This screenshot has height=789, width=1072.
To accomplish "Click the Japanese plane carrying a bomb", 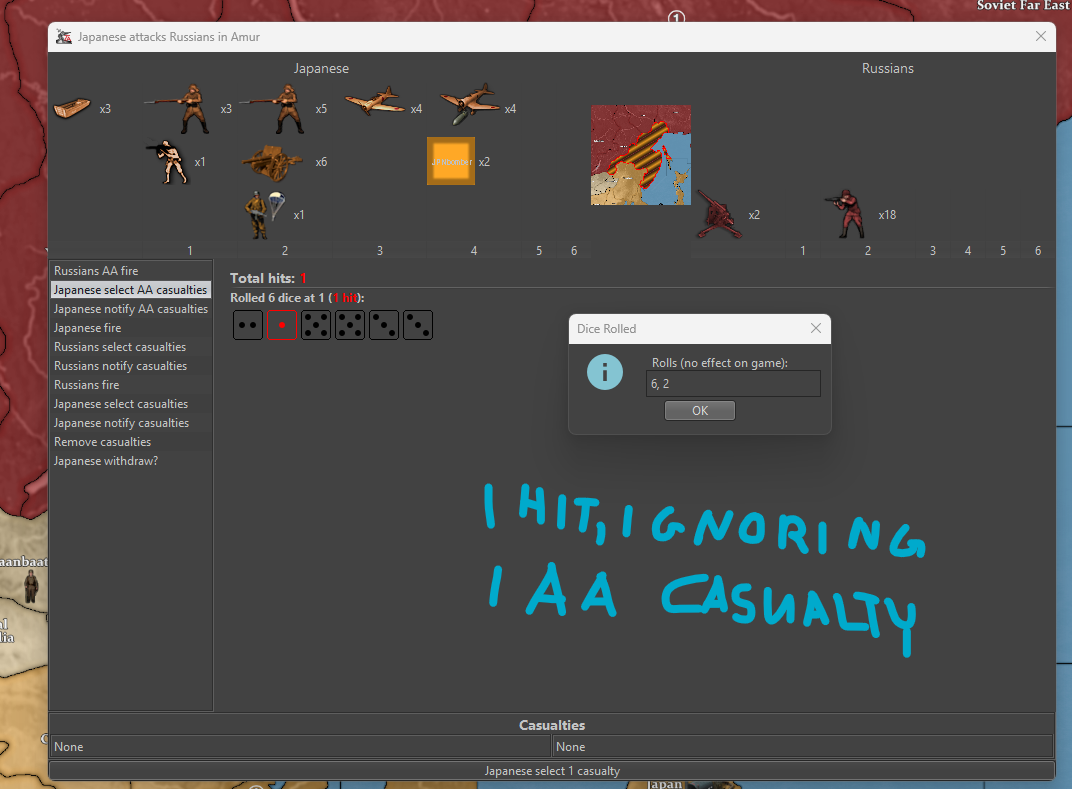I will click(469, 105).
